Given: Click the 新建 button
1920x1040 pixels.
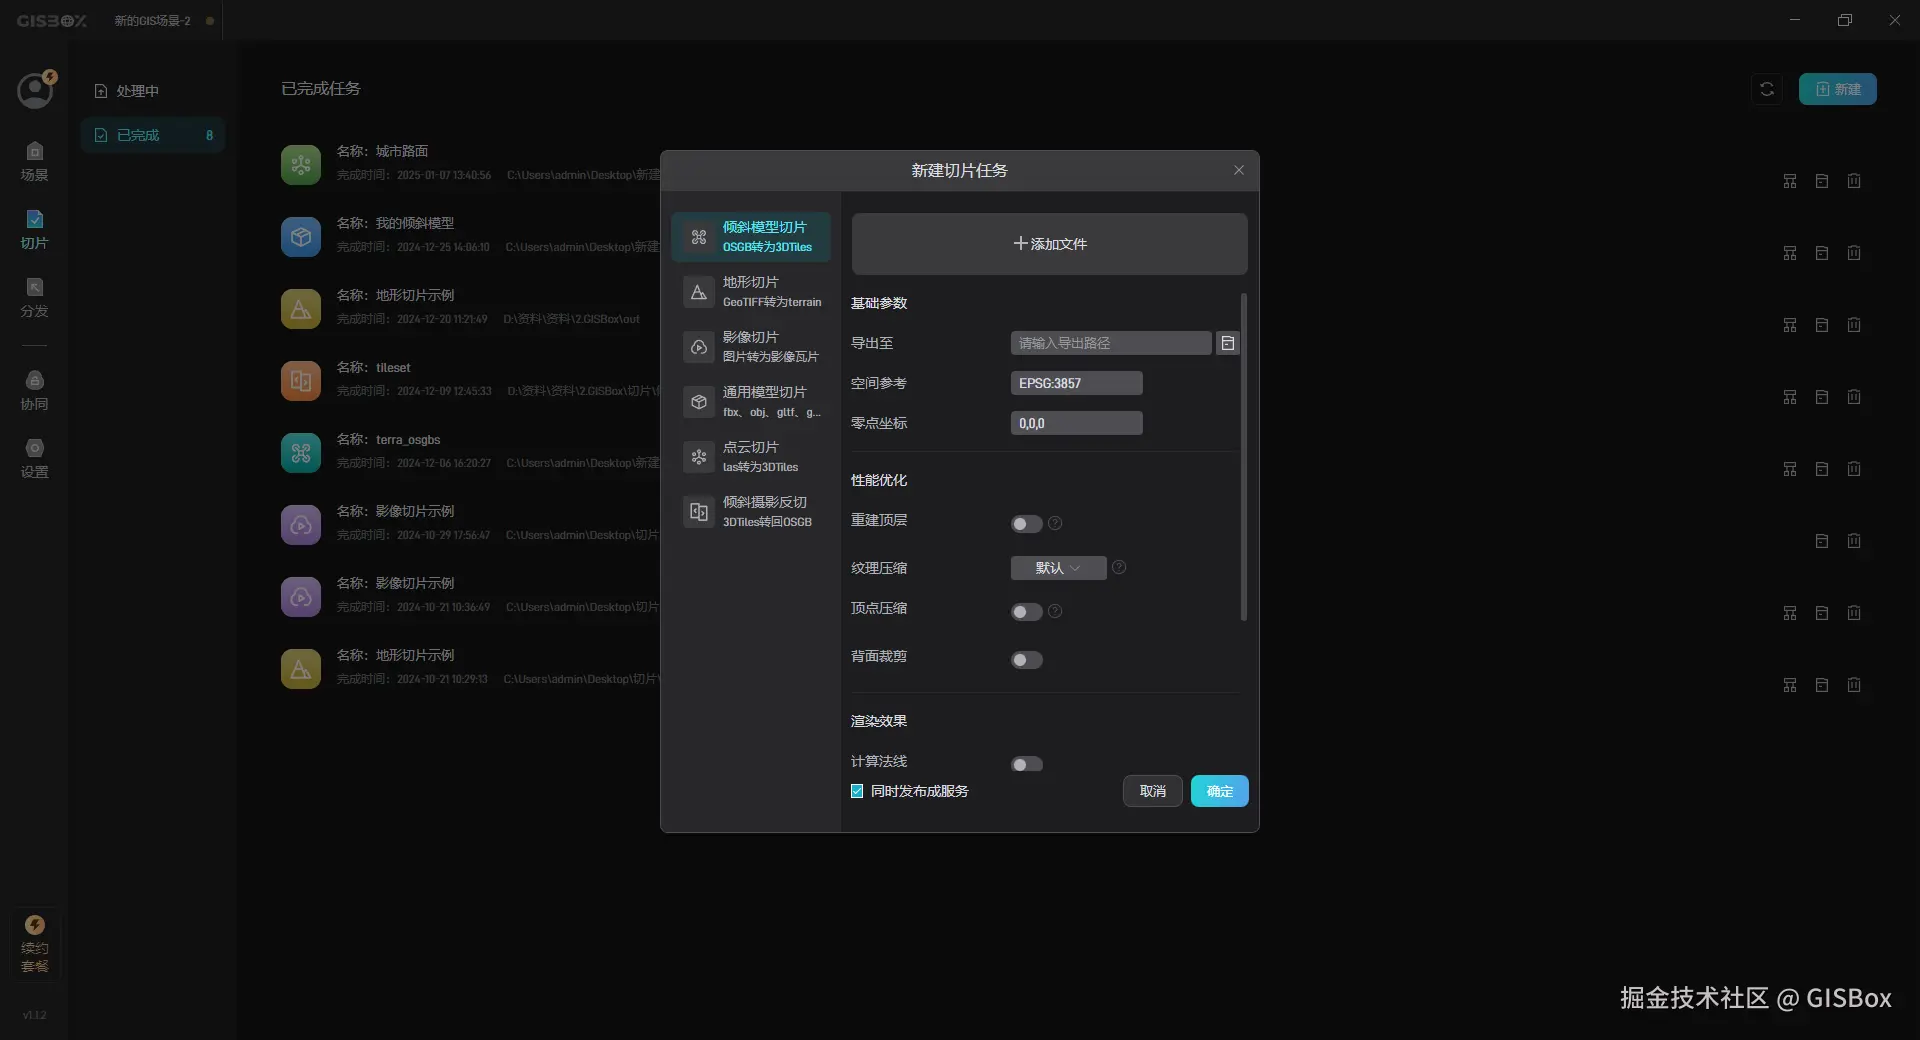Looking at the screenshot, I should coord(1837,89).
